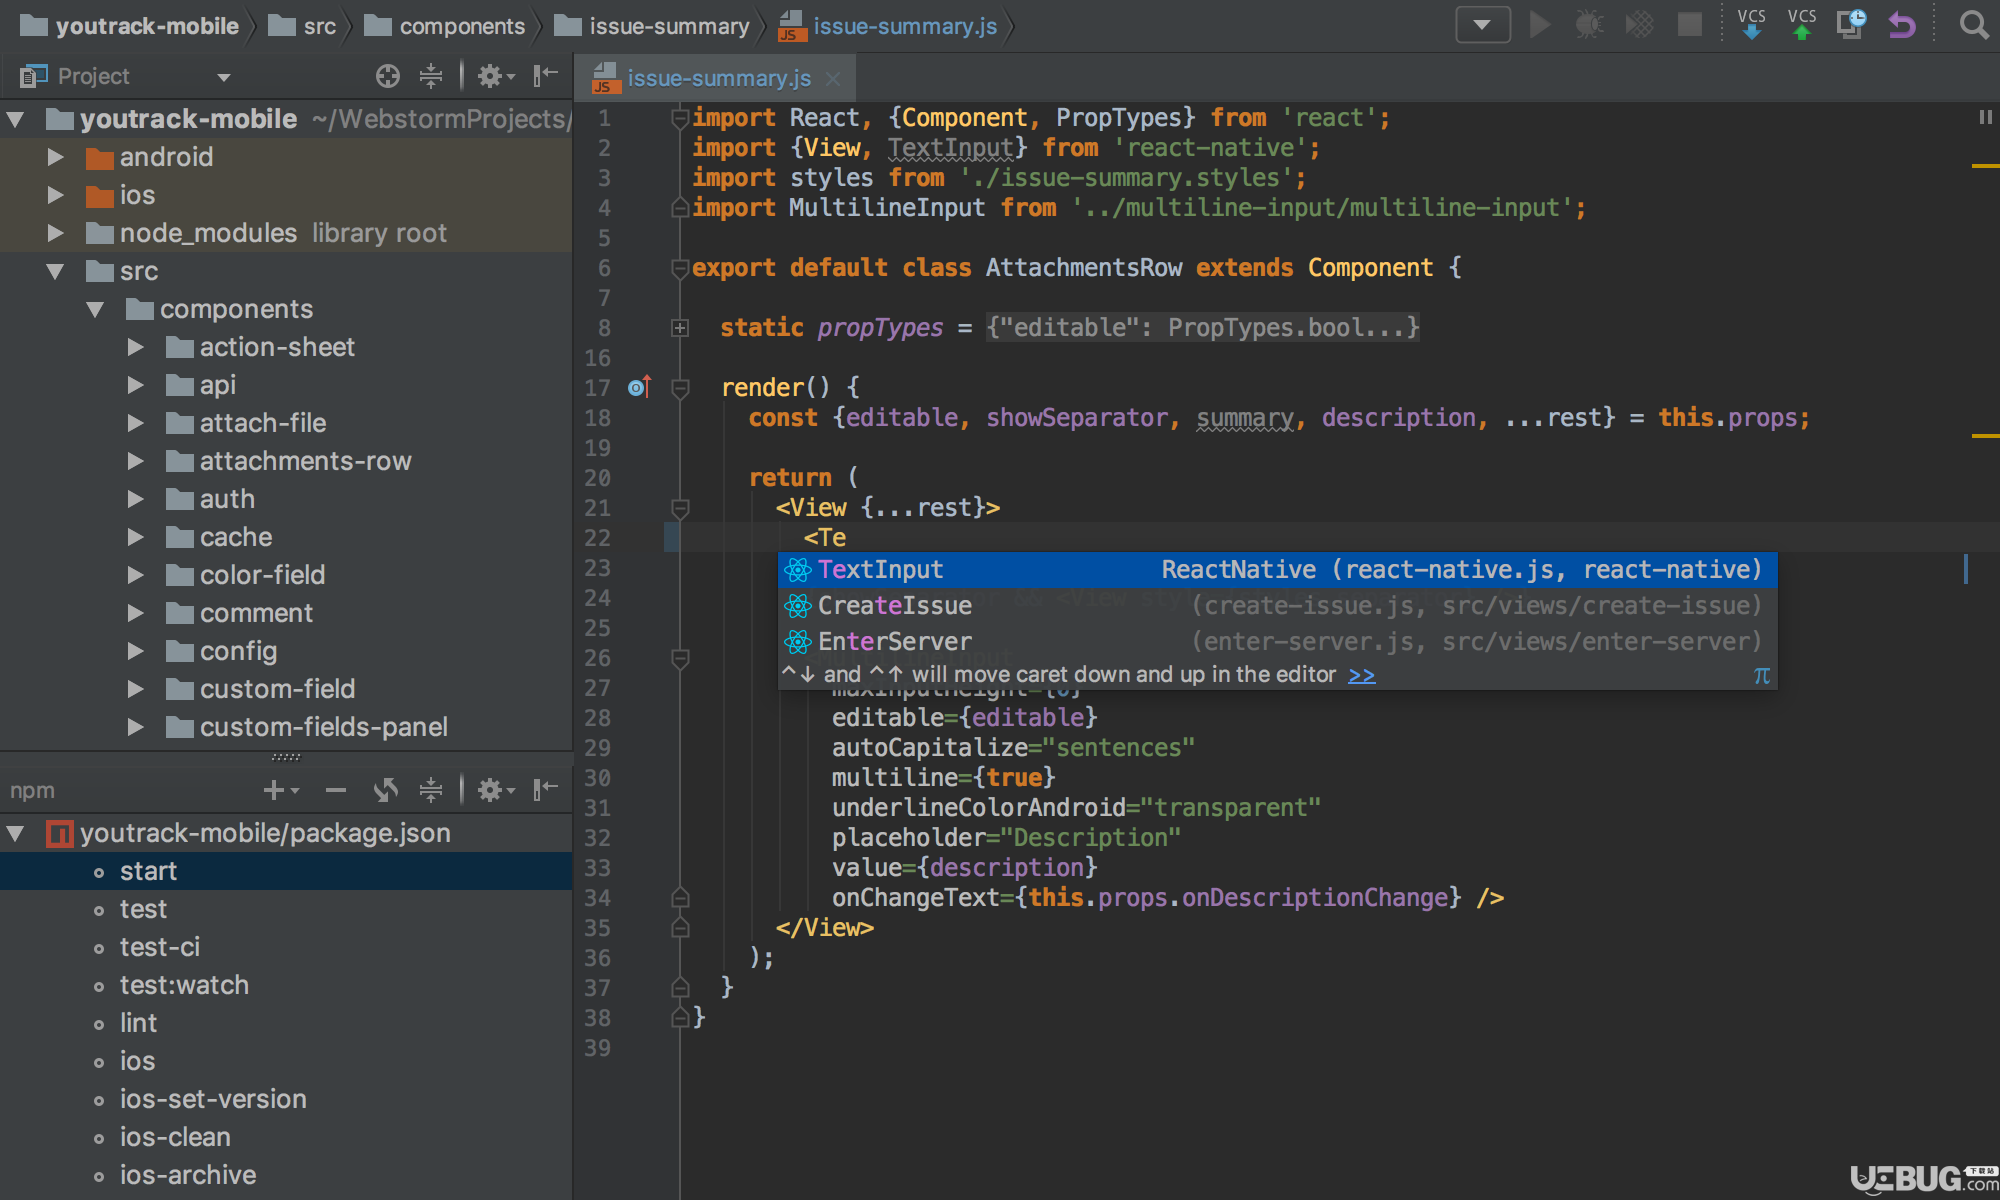Click the Search everywhere icon

tap(1974, 26)
